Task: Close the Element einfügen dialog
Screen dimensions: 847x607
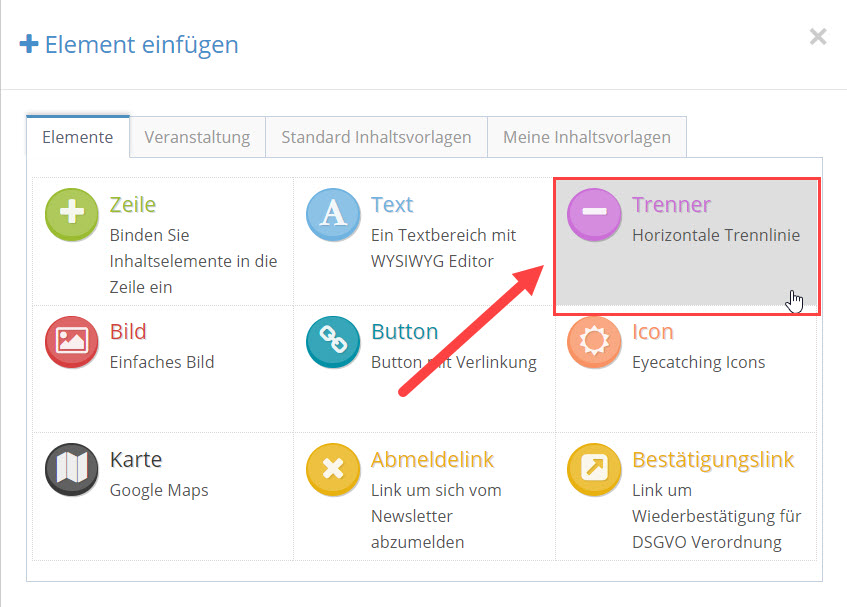Action: click(x=818, y=37)
